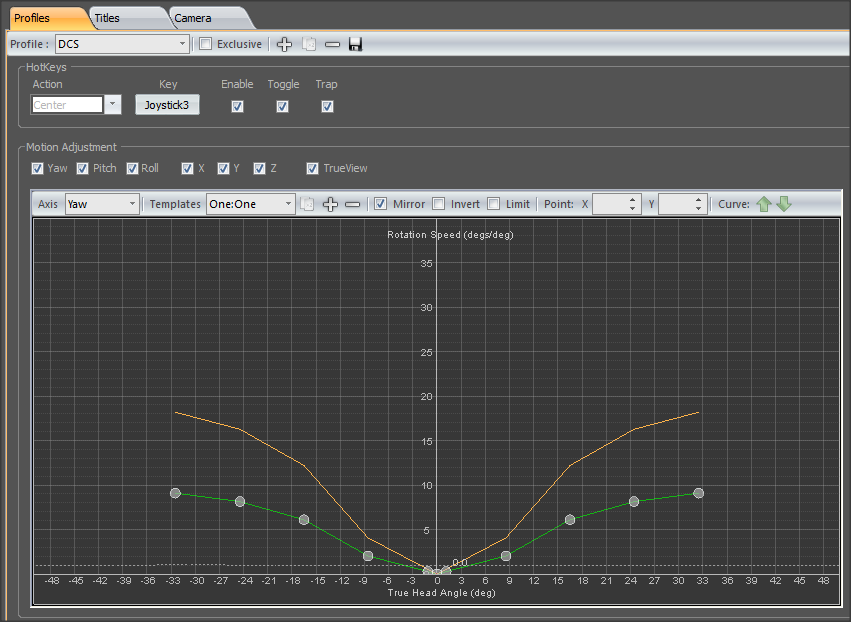Remove the template using the minus icon

353,204
